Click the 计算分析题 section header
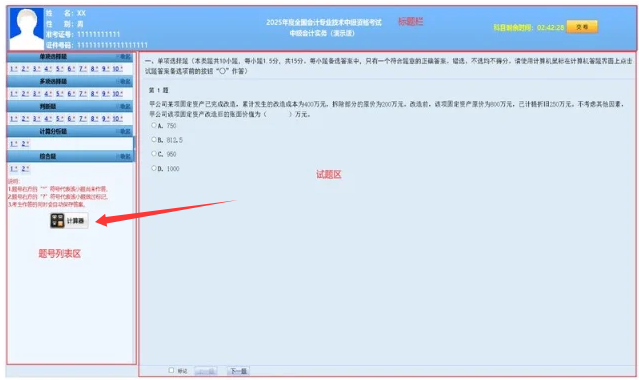 (x=70, y=131)
